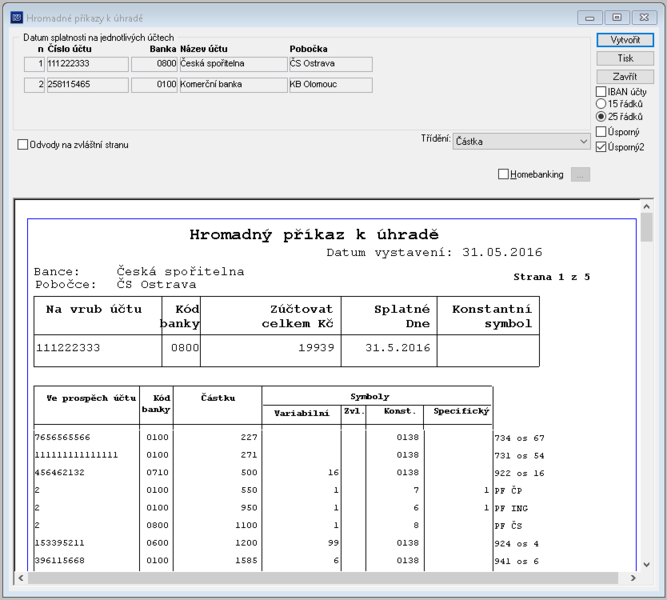Click note 'PF INC' in preview

pyautogui.click(x=511, y=508)
